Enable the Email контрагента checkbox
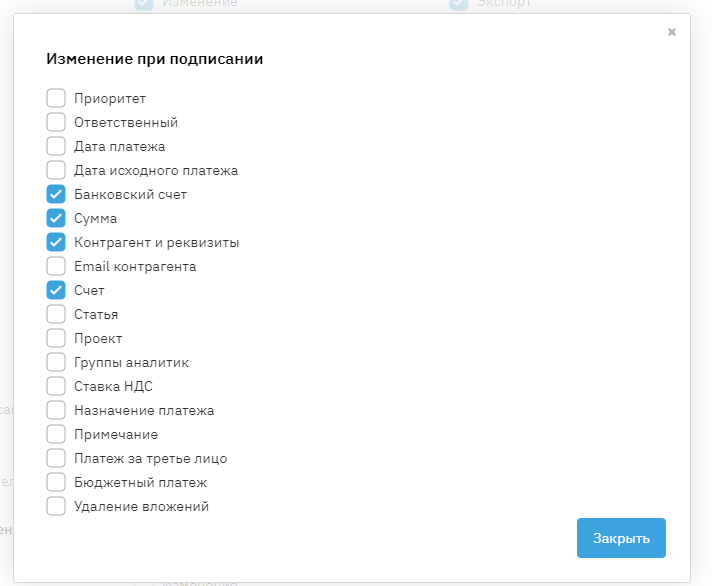Viewport: 712px width, 586px height. coord(56,266)
